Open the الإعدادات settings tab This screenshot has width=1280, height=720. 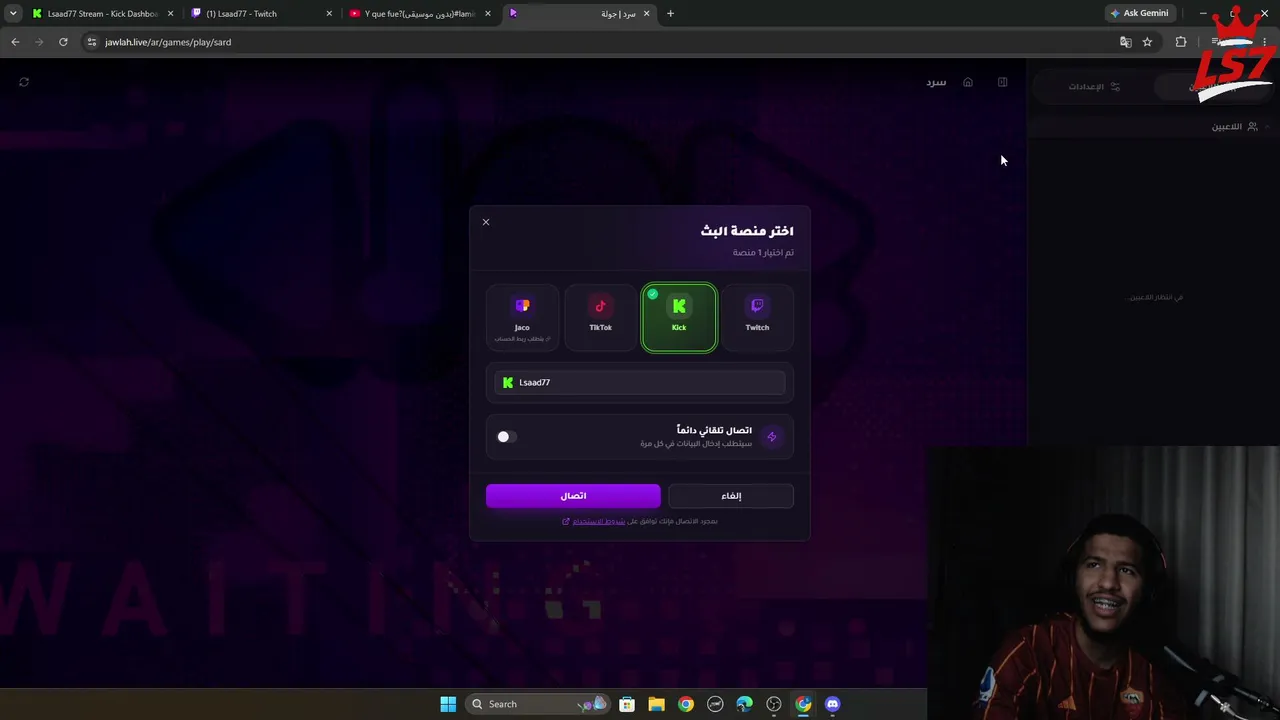(1094, 87)
